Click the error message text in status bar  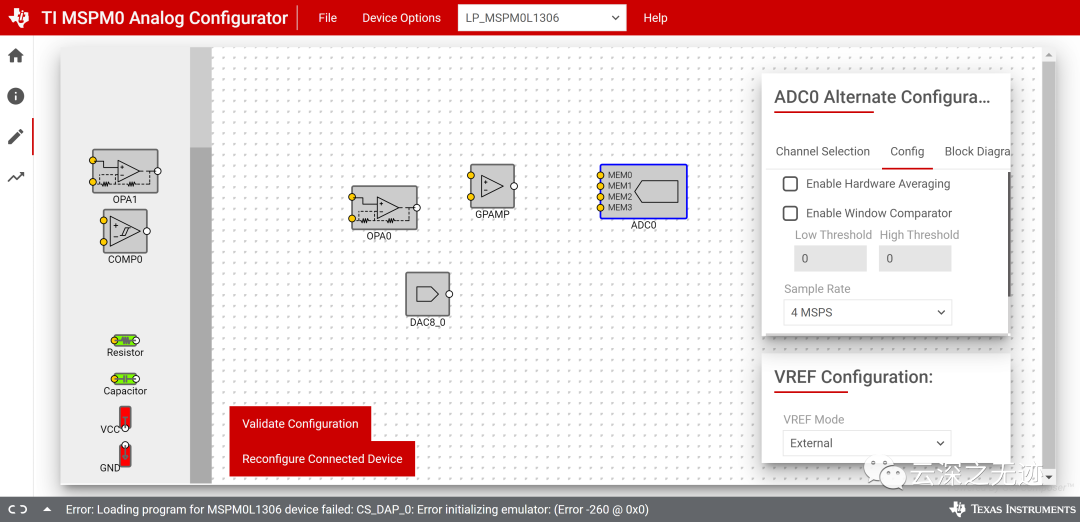click(357, 510)
